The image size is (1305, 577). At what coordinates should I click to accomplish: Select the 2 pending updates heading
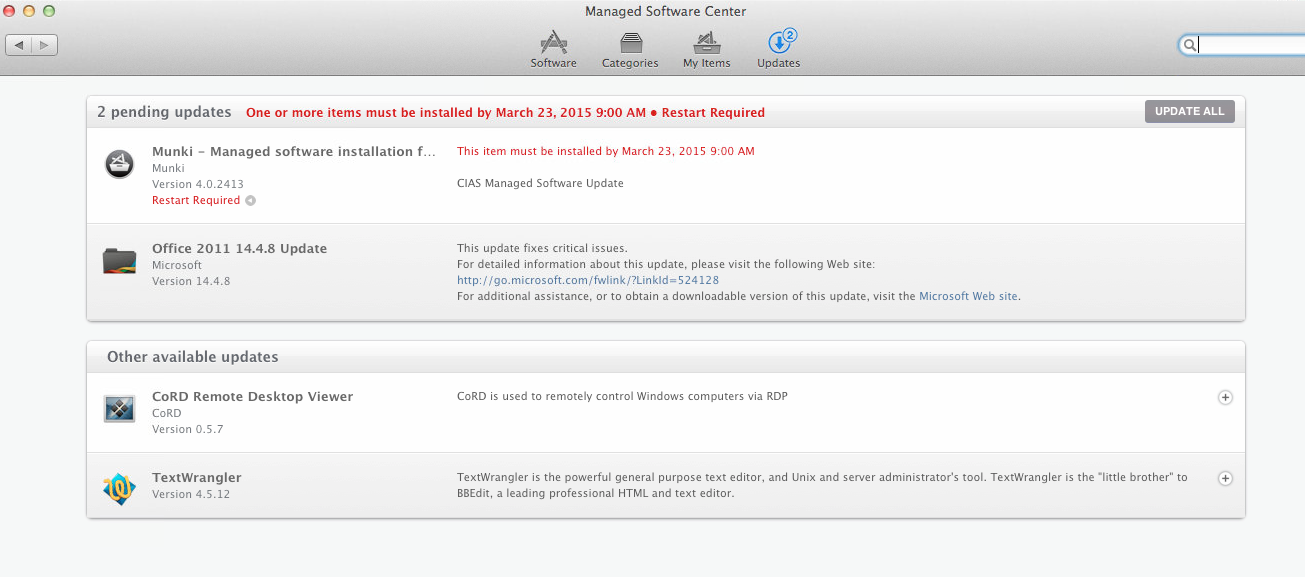tap(164, 112)
